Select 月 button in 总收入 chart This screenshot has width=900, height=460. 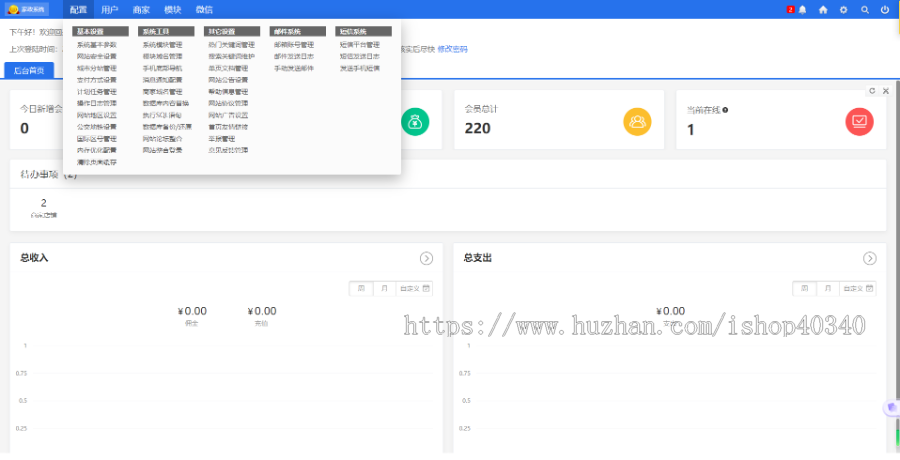pos(384,288)
